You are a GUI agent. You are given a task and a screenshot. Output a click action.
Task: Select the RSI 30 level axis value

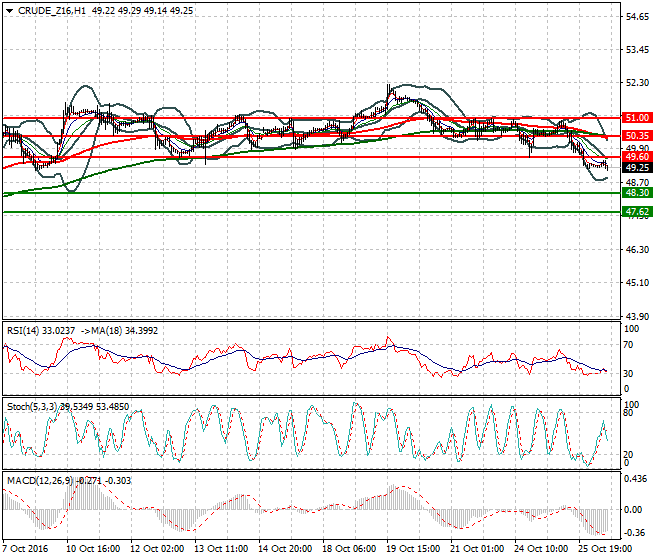coord(628,373)
